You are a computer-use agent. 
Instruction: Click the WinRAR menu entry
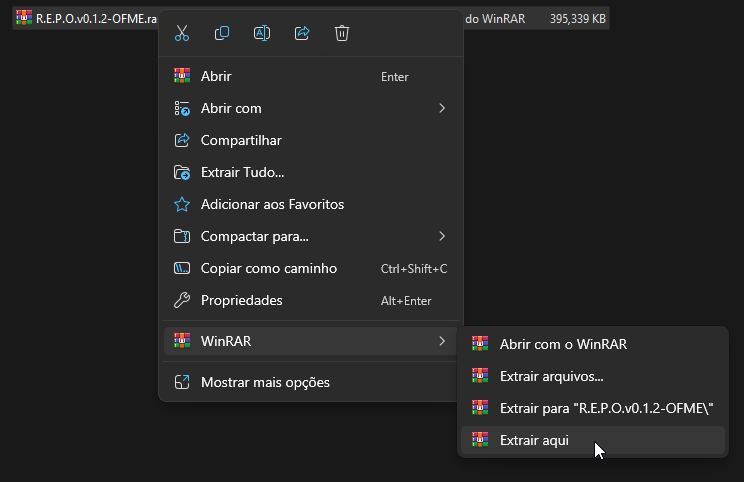311,341
